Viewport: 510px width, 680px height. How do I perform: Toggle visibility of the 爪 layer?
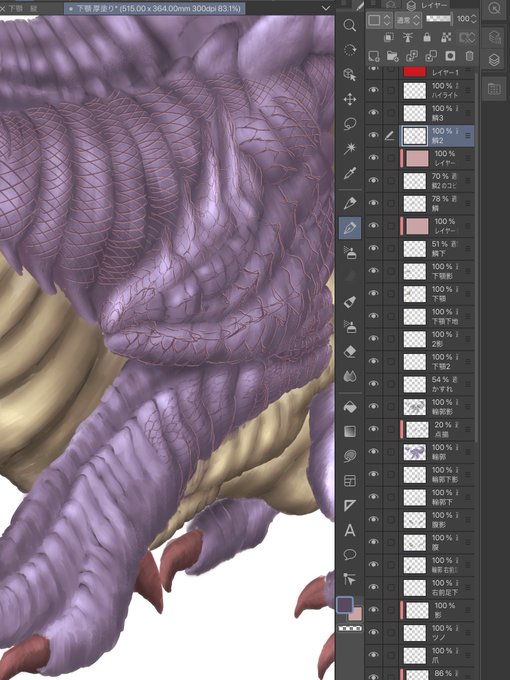(x=373, y=655)
